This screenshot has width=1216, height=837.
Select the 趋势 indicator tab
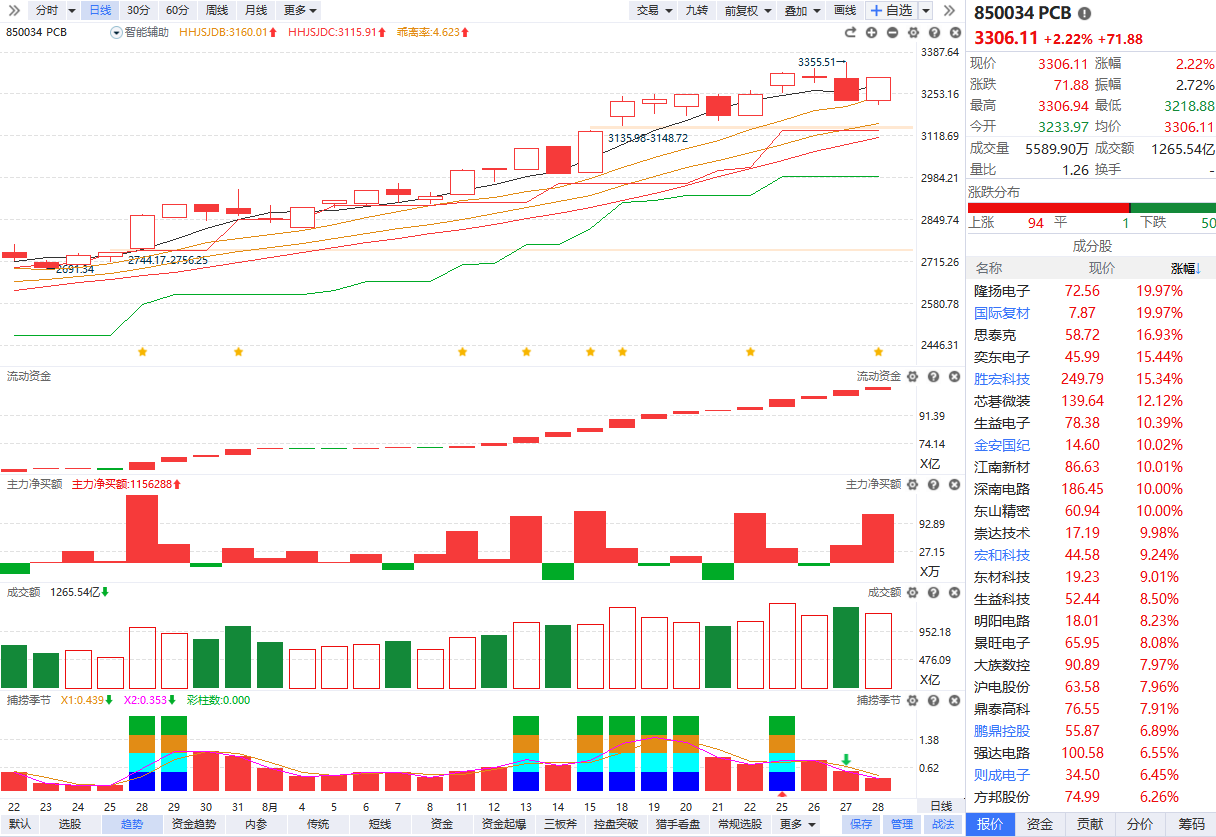[x=132, y=825]
